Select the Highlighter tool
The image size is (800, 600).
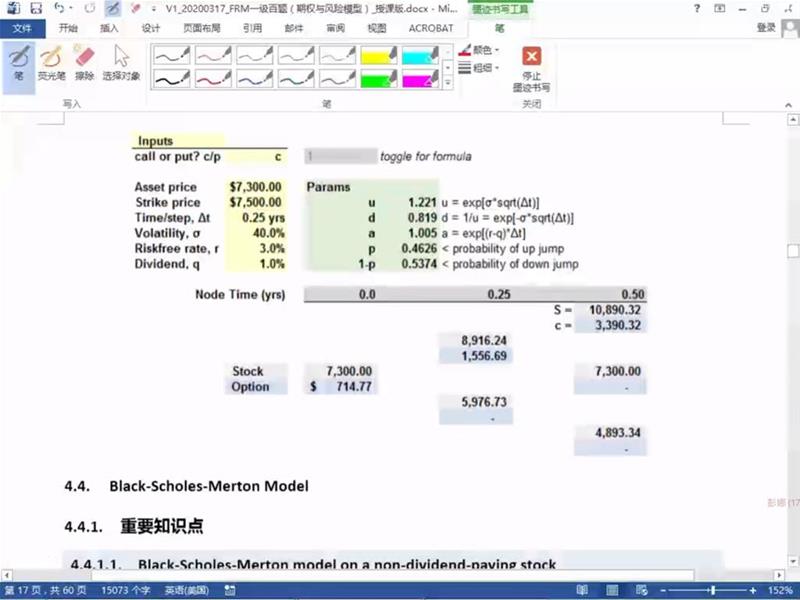51,62
